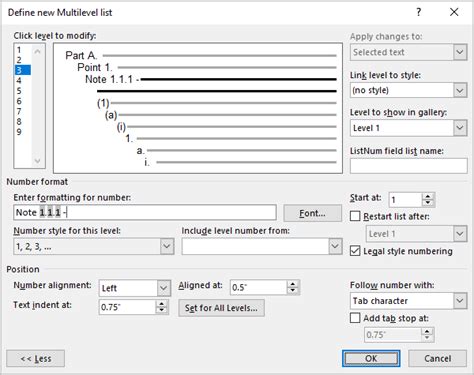Collapse the dialog with the Less button
The image size is (474, 375).
click(36, 359)
